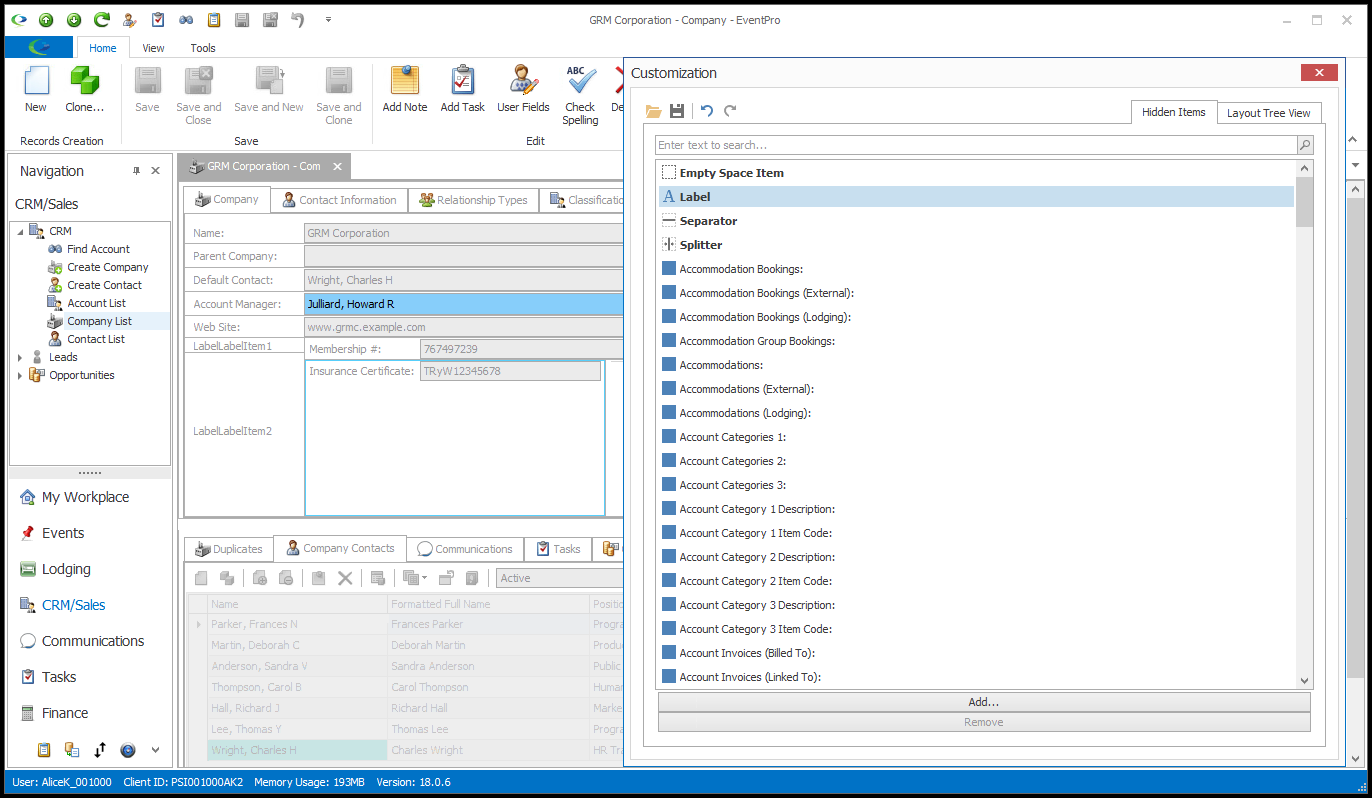Image resolution: width=1372 pixels, height=798 pixels.
Task: Click the Add... button in Customization
Action: pyautogui.click(x=984, y=702)
